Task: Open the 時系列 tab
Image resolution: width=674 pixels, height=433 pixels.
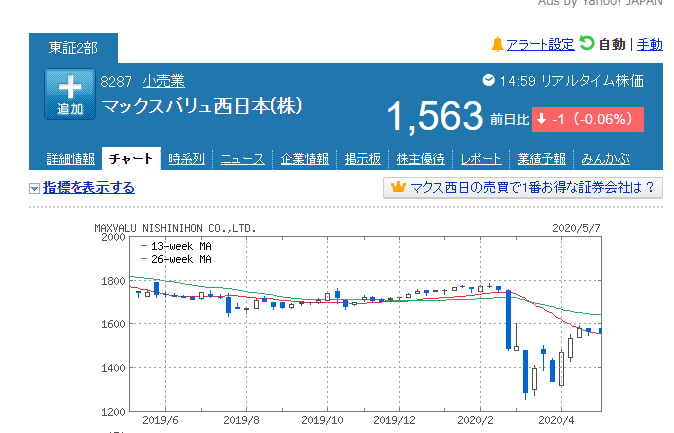Action: pyautogui.click(x=187, y=159)
